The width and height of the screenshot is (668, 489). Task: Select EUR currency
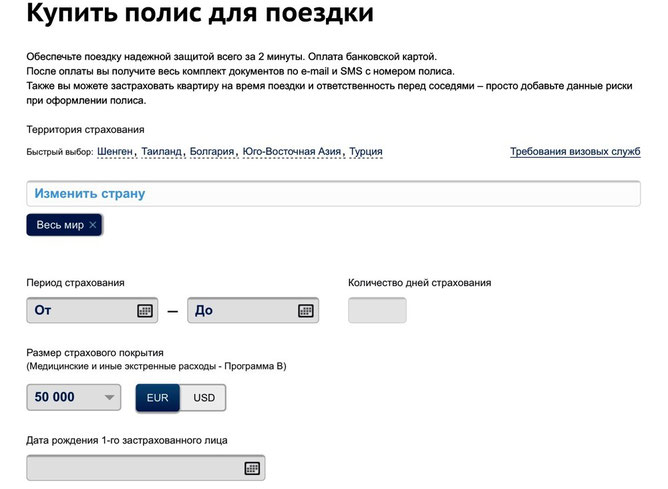click(x=158, y=398)
